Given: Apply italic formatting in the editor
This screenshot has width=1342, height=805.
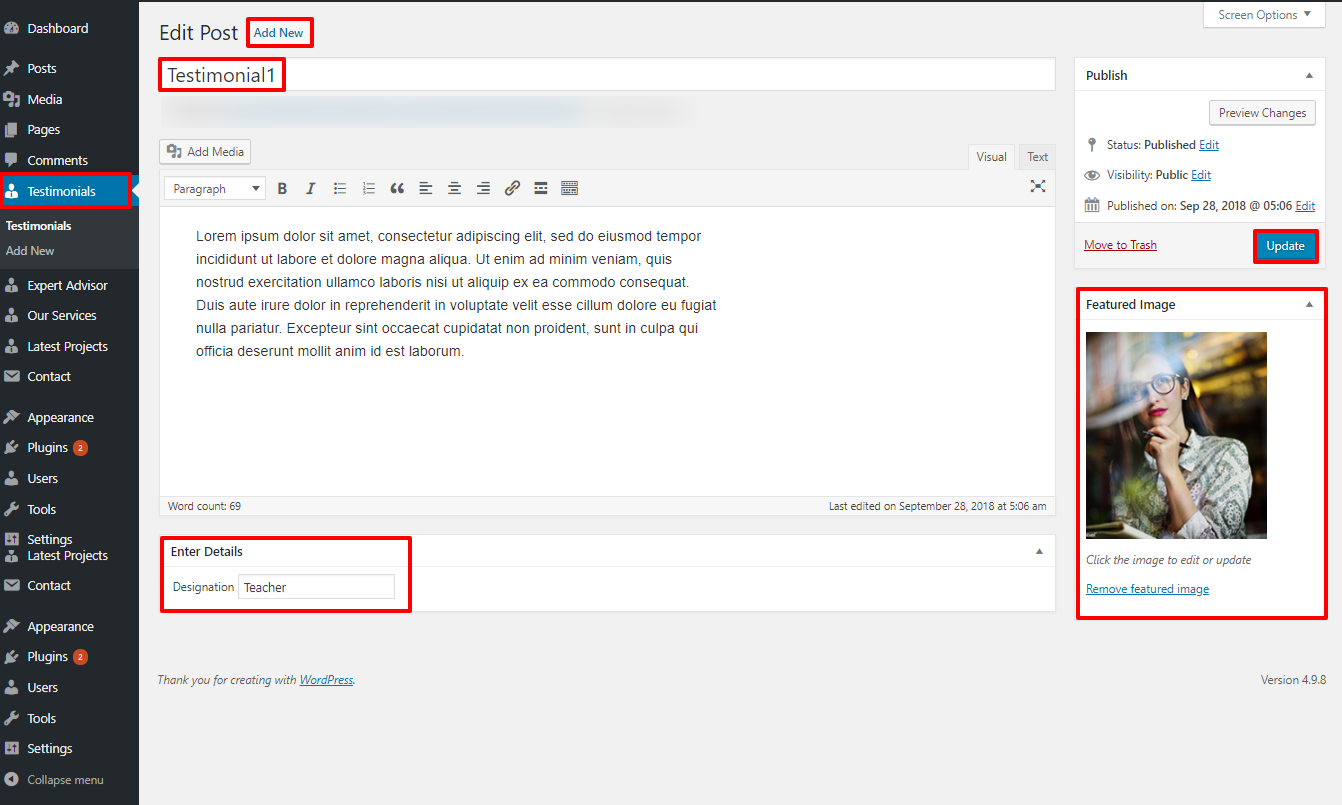Looking at the screenshot, I should coord(310,188).
